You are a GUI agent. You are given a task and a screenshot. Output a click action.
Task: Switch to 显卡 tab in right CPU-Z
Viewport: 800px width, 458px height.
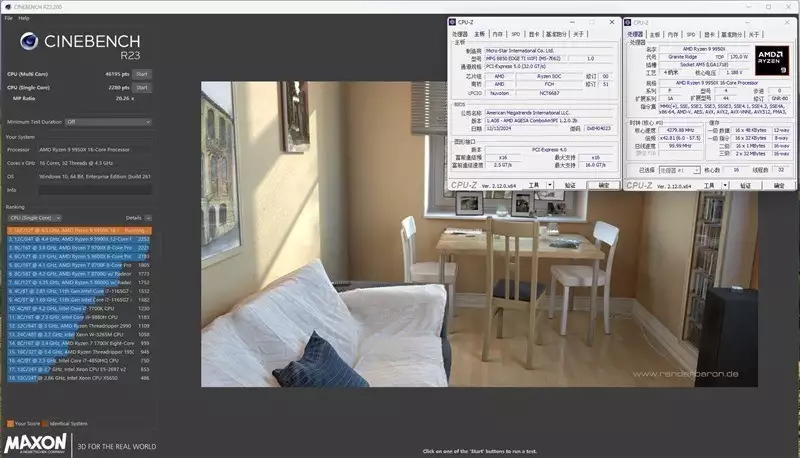tap(709, 35)
